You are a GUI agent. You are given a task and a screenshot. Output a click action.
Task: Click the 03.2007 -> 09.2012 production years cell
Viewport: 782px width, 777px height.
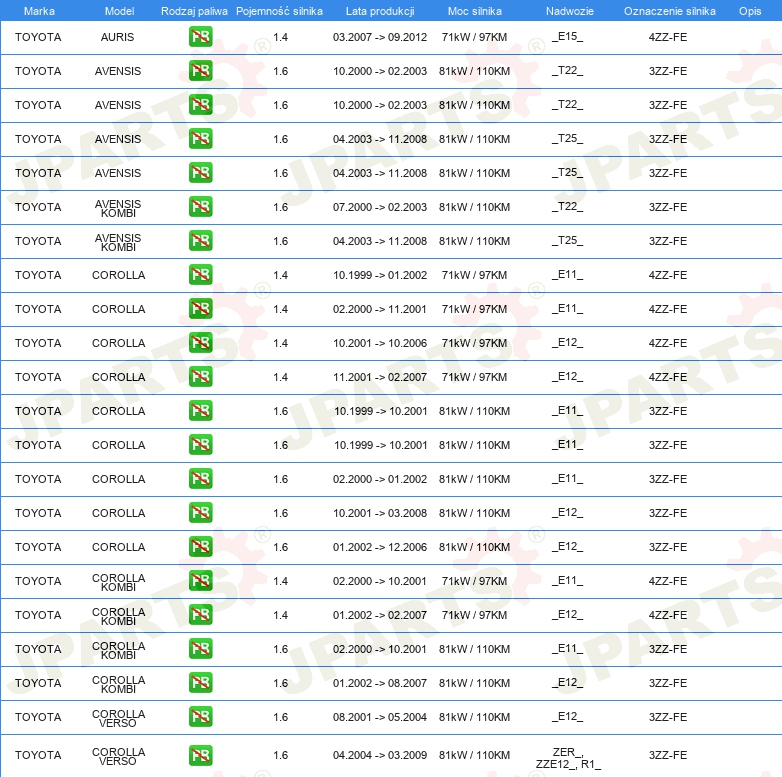pos(380,37)
